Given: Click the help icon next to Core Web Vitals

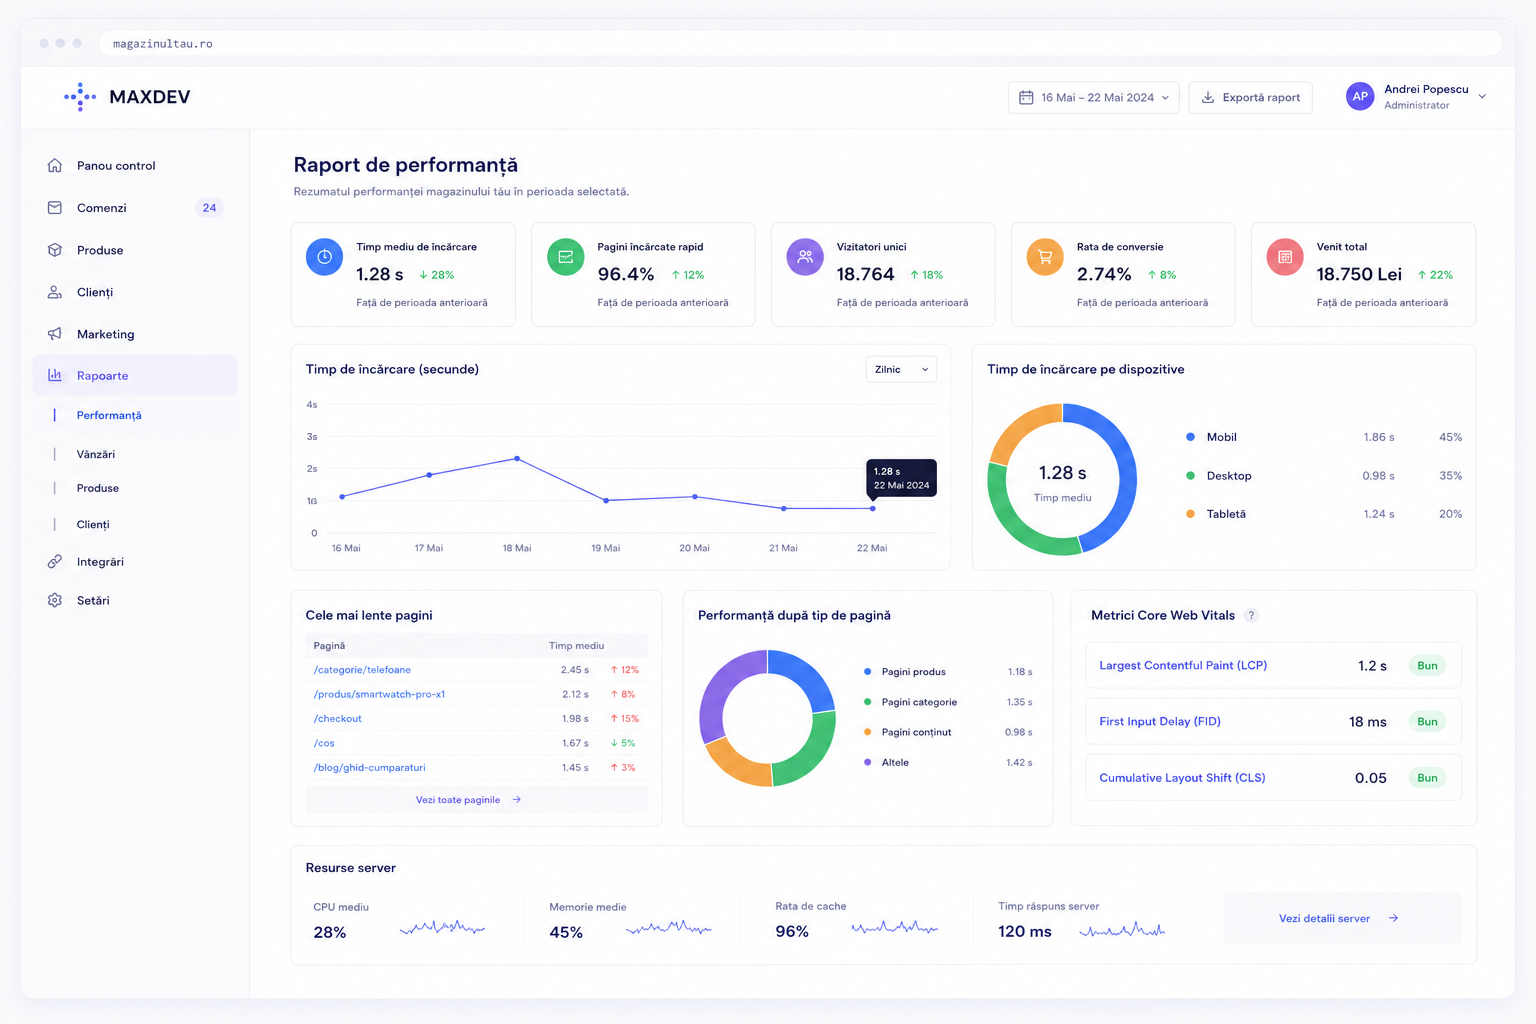Looking at the screenshot, I should coord(1251,616).
